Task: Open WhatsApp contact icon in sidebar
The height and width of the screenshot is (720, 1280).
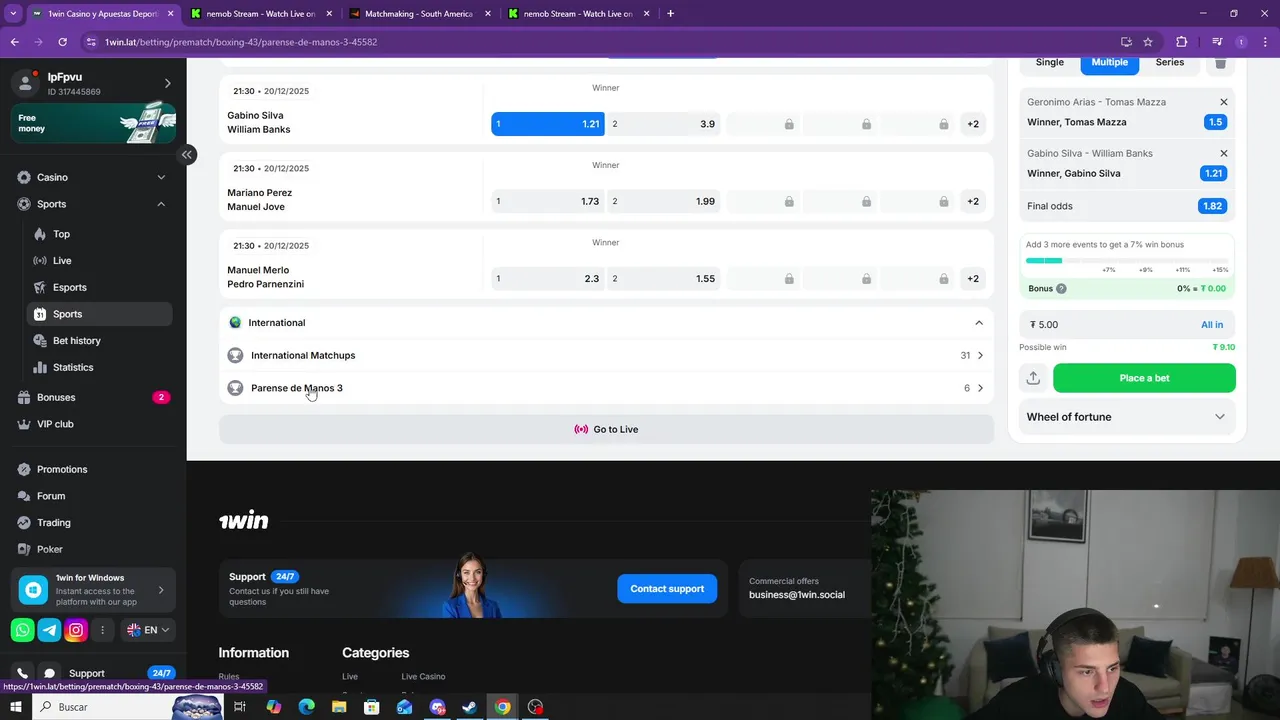Action: 22,630
